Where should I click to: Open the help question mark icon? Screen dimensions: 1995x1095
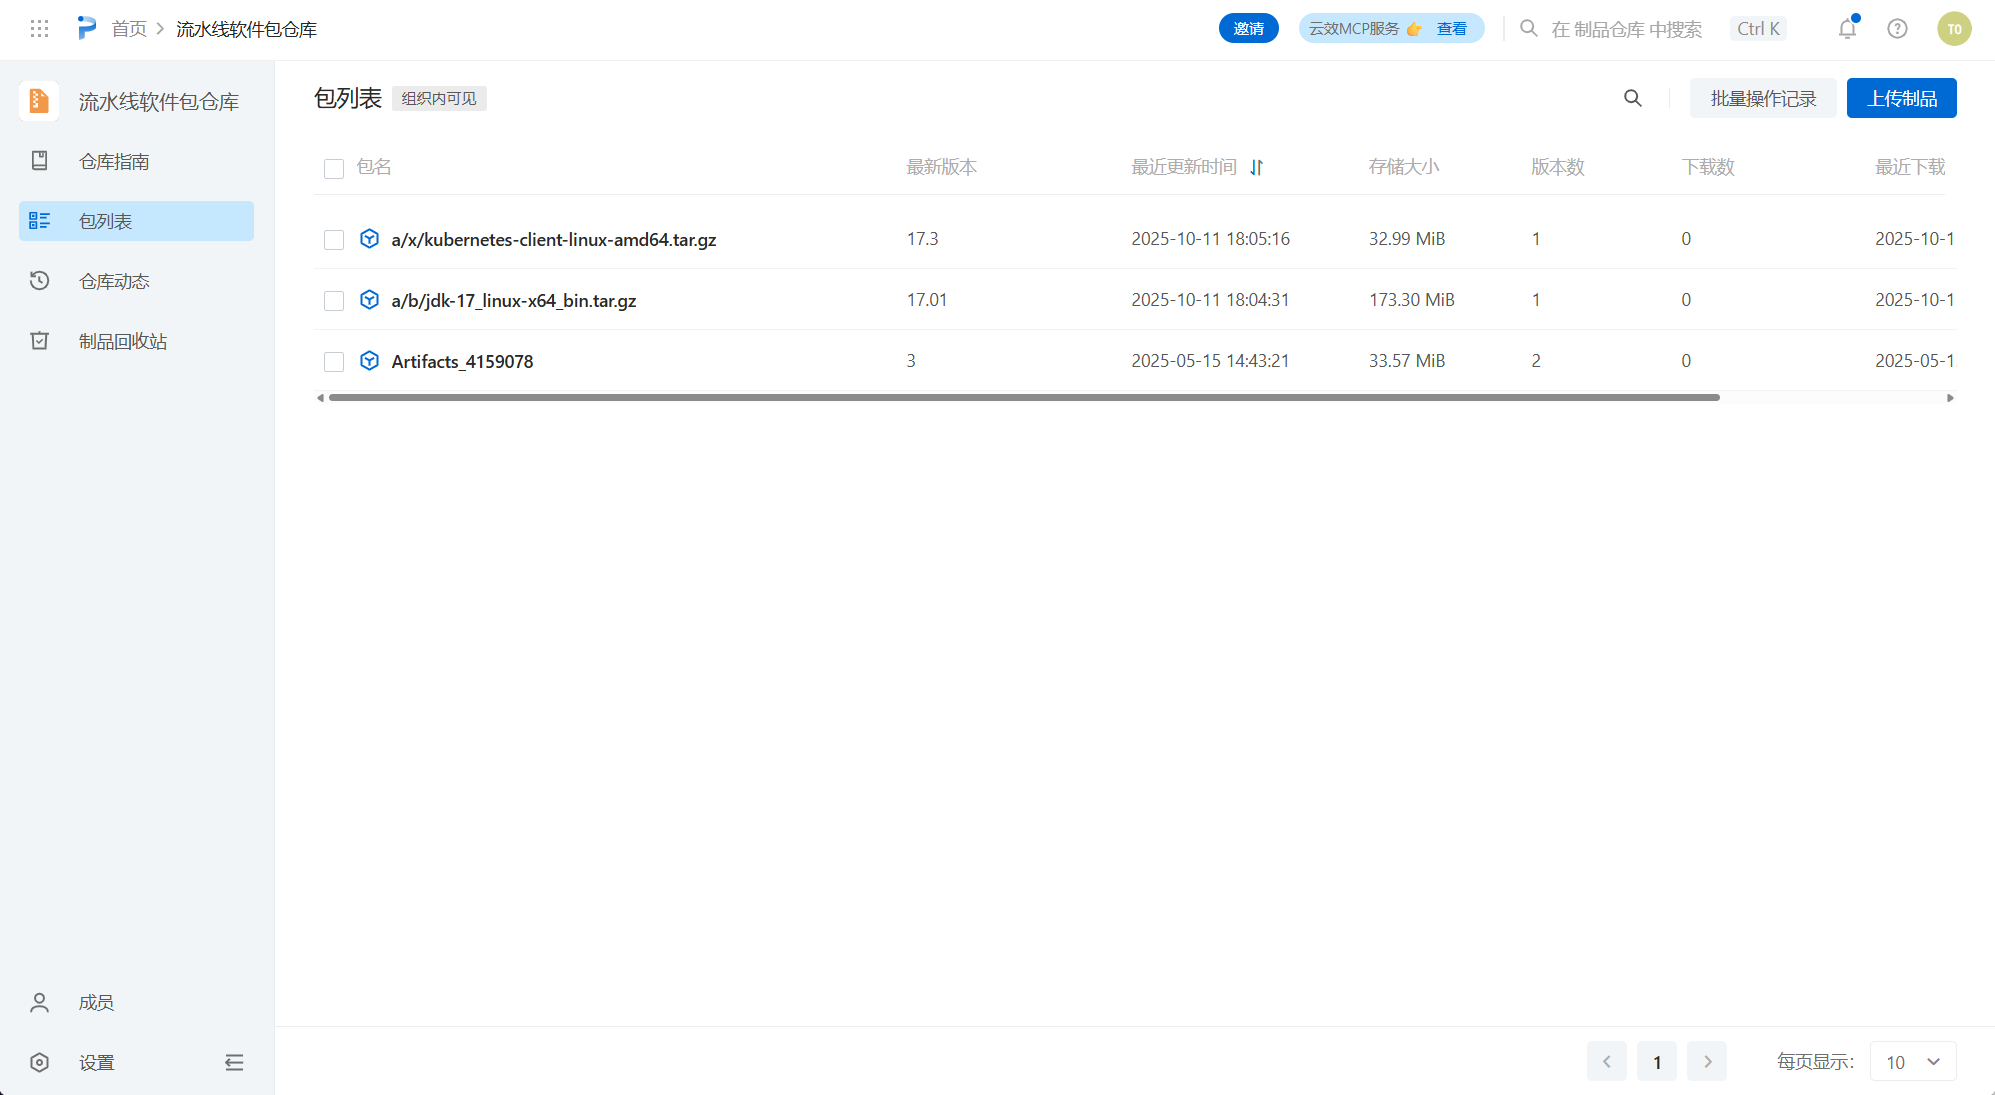[1897, 29]
